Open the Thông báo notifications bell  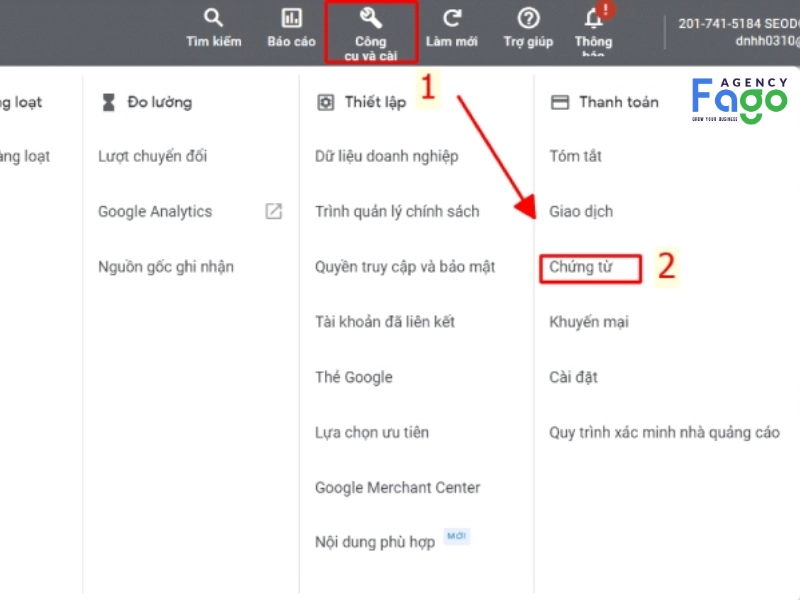pyautogui.click(x=592, y=17)
